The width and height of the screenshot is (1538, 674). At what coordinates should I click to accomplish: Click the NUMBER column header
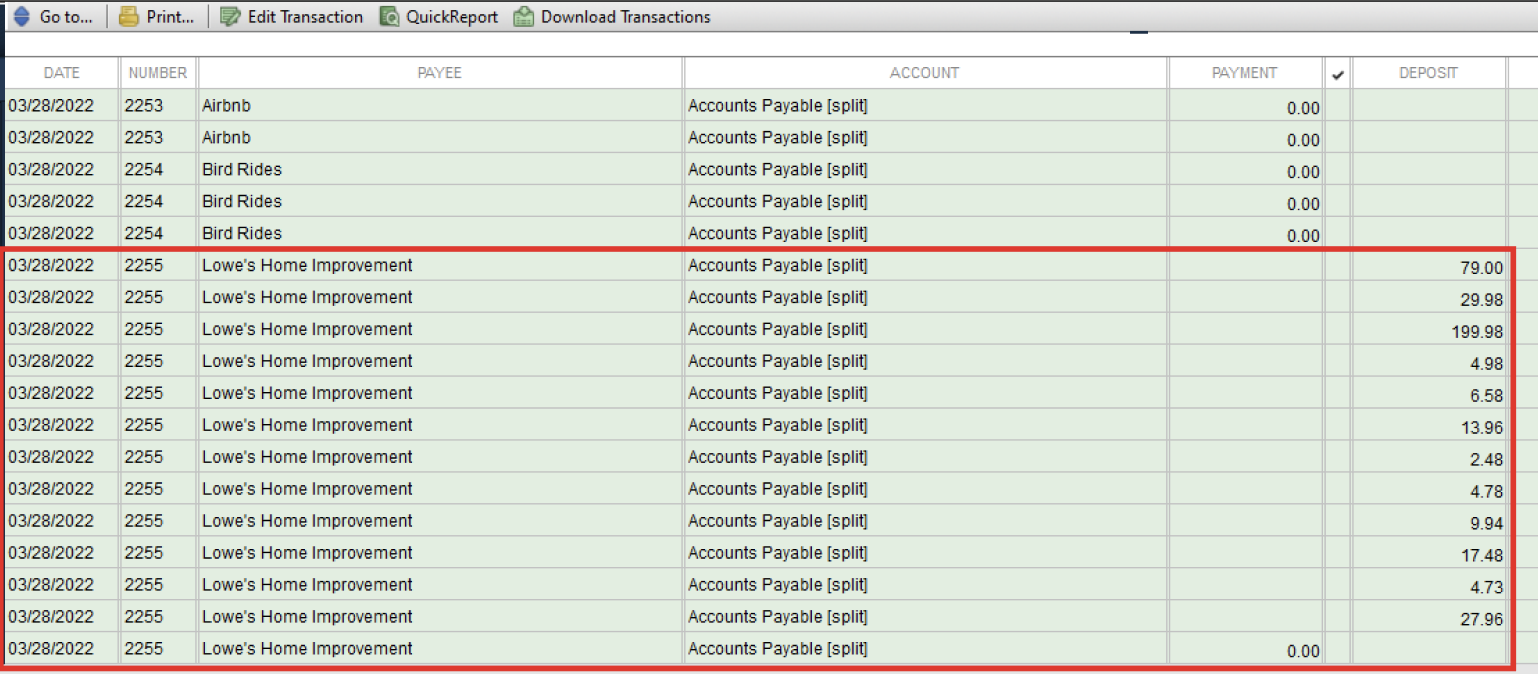(158, 73)
